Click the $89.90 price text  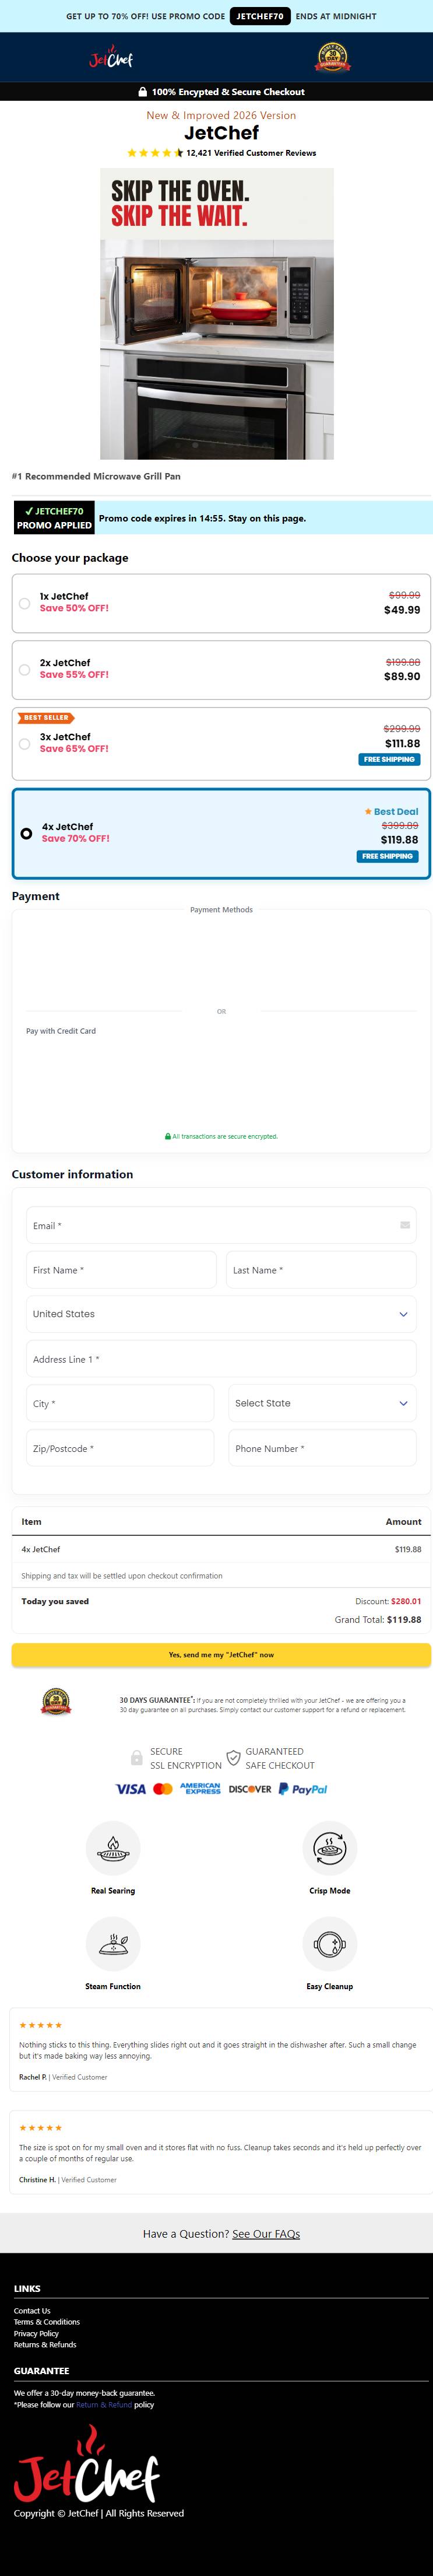[x=402, y=676]
